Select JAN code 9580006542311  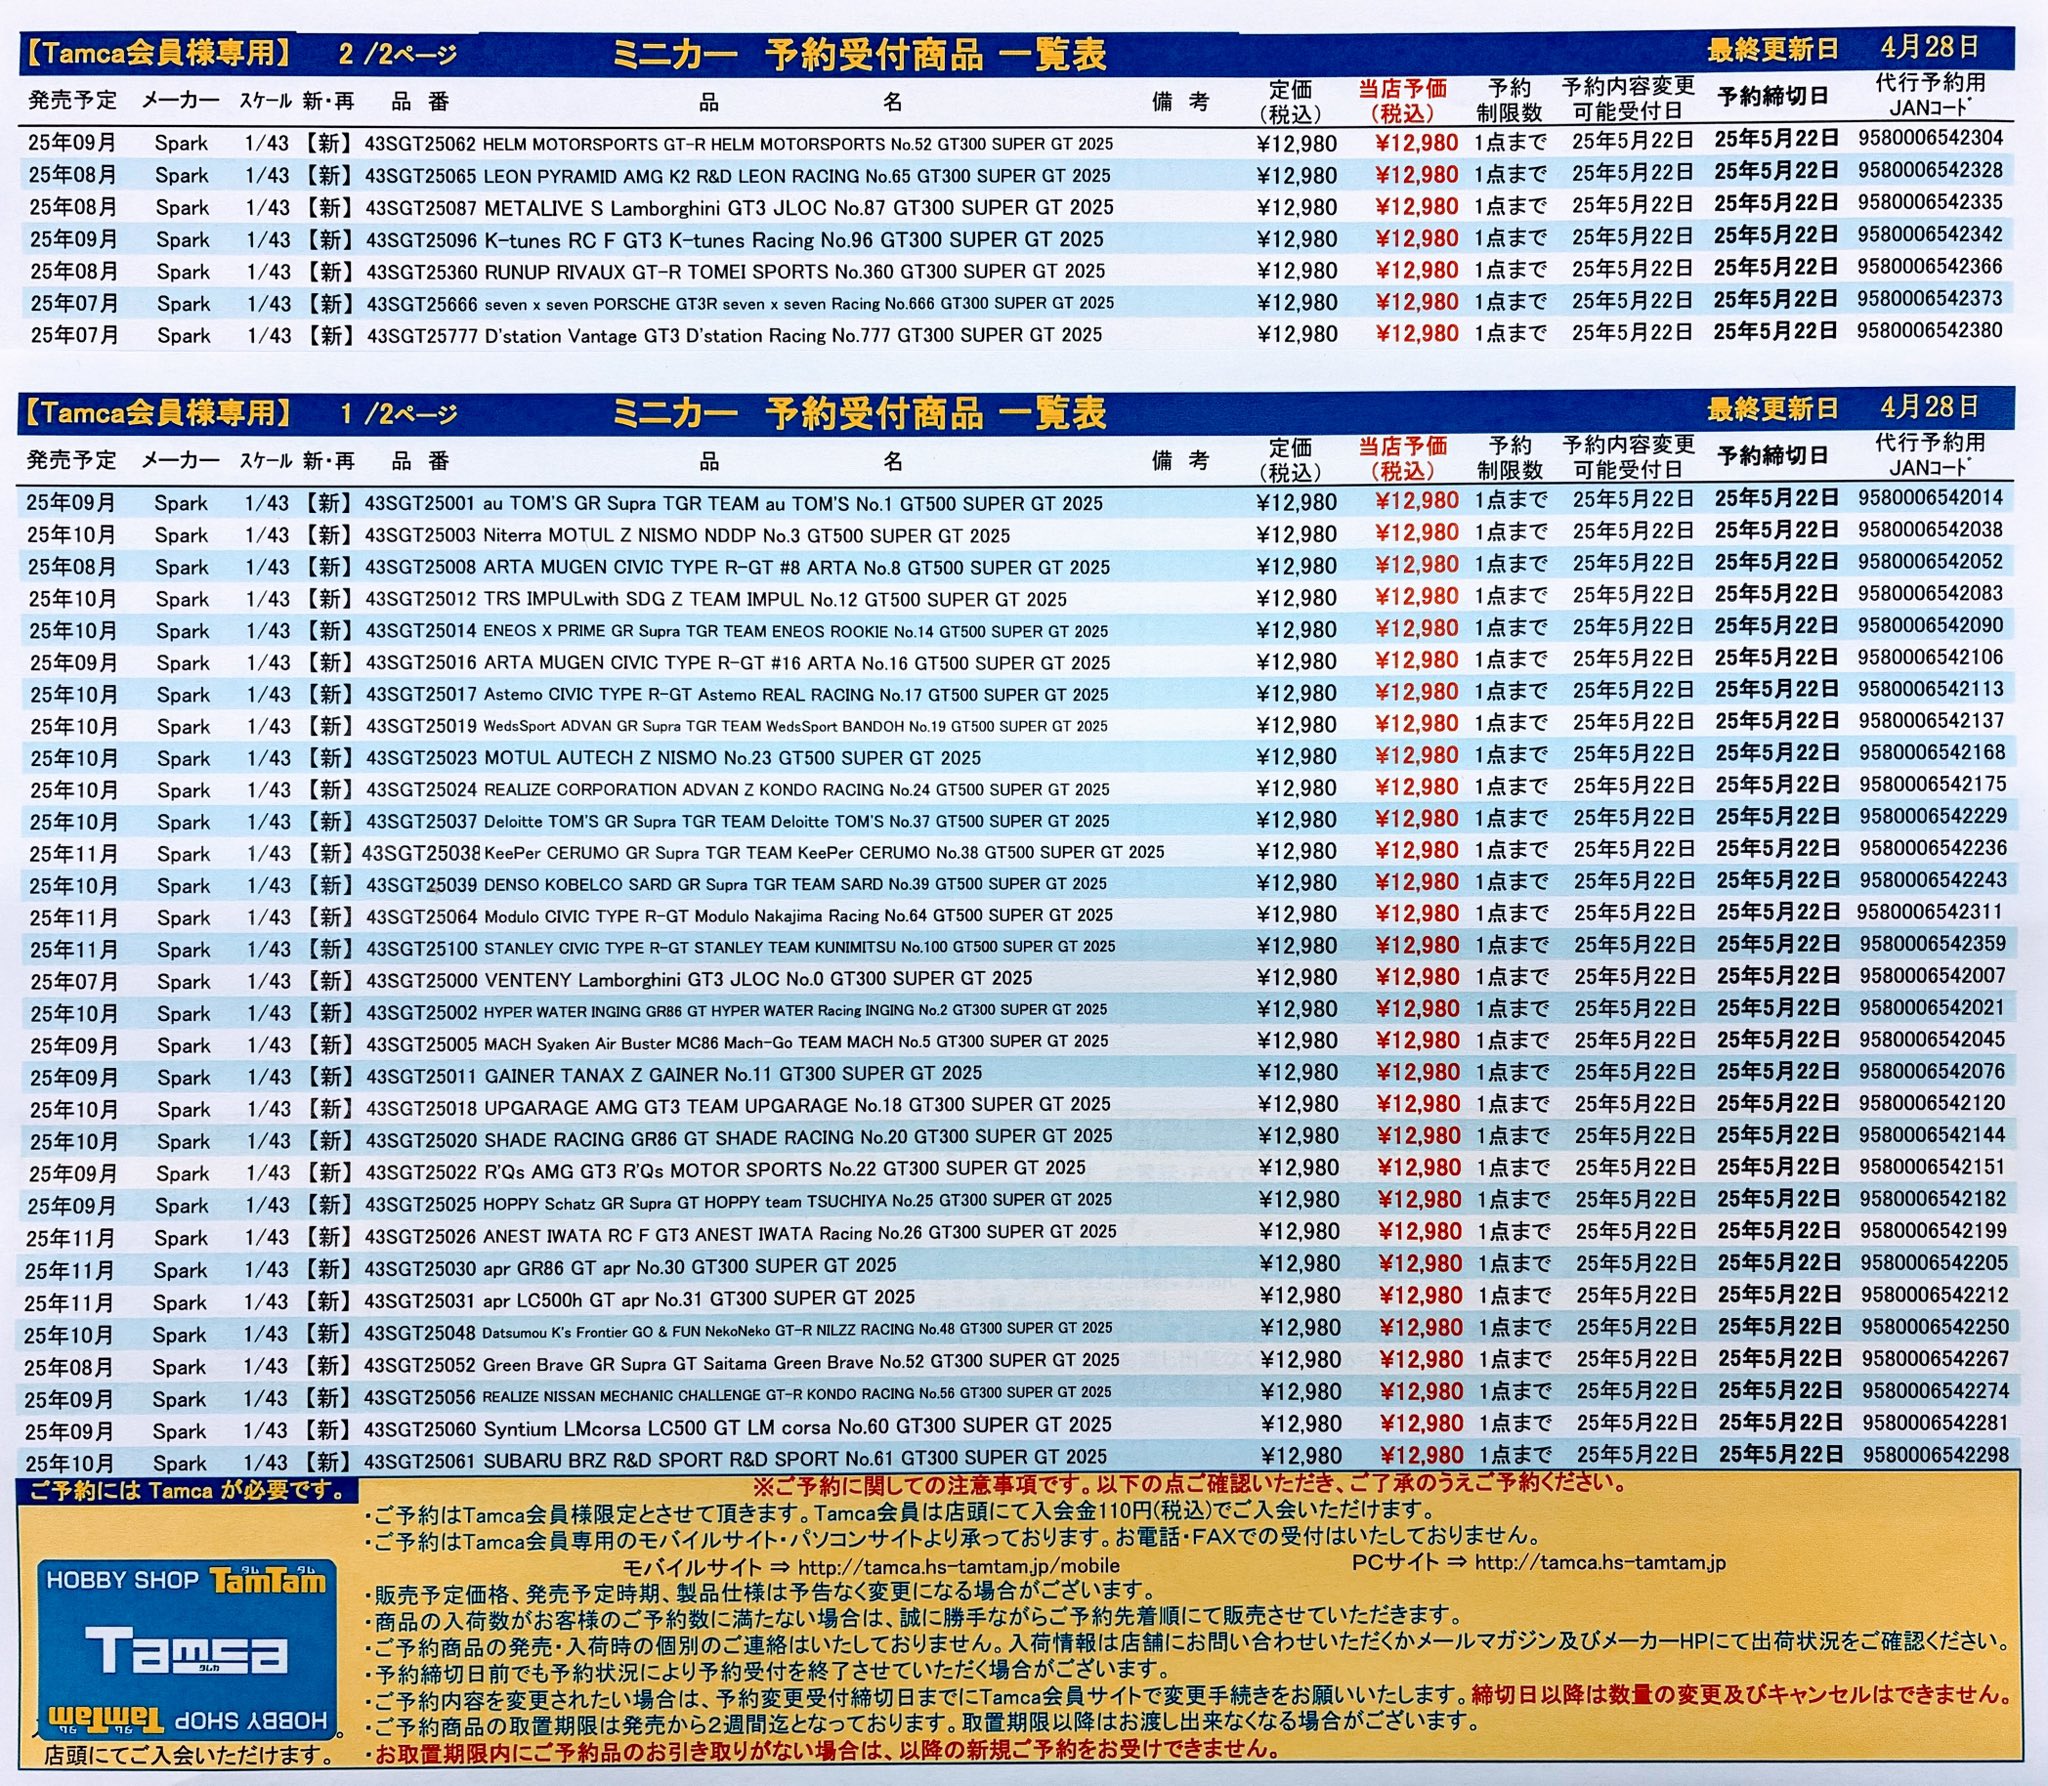[x=1930, y=912]
